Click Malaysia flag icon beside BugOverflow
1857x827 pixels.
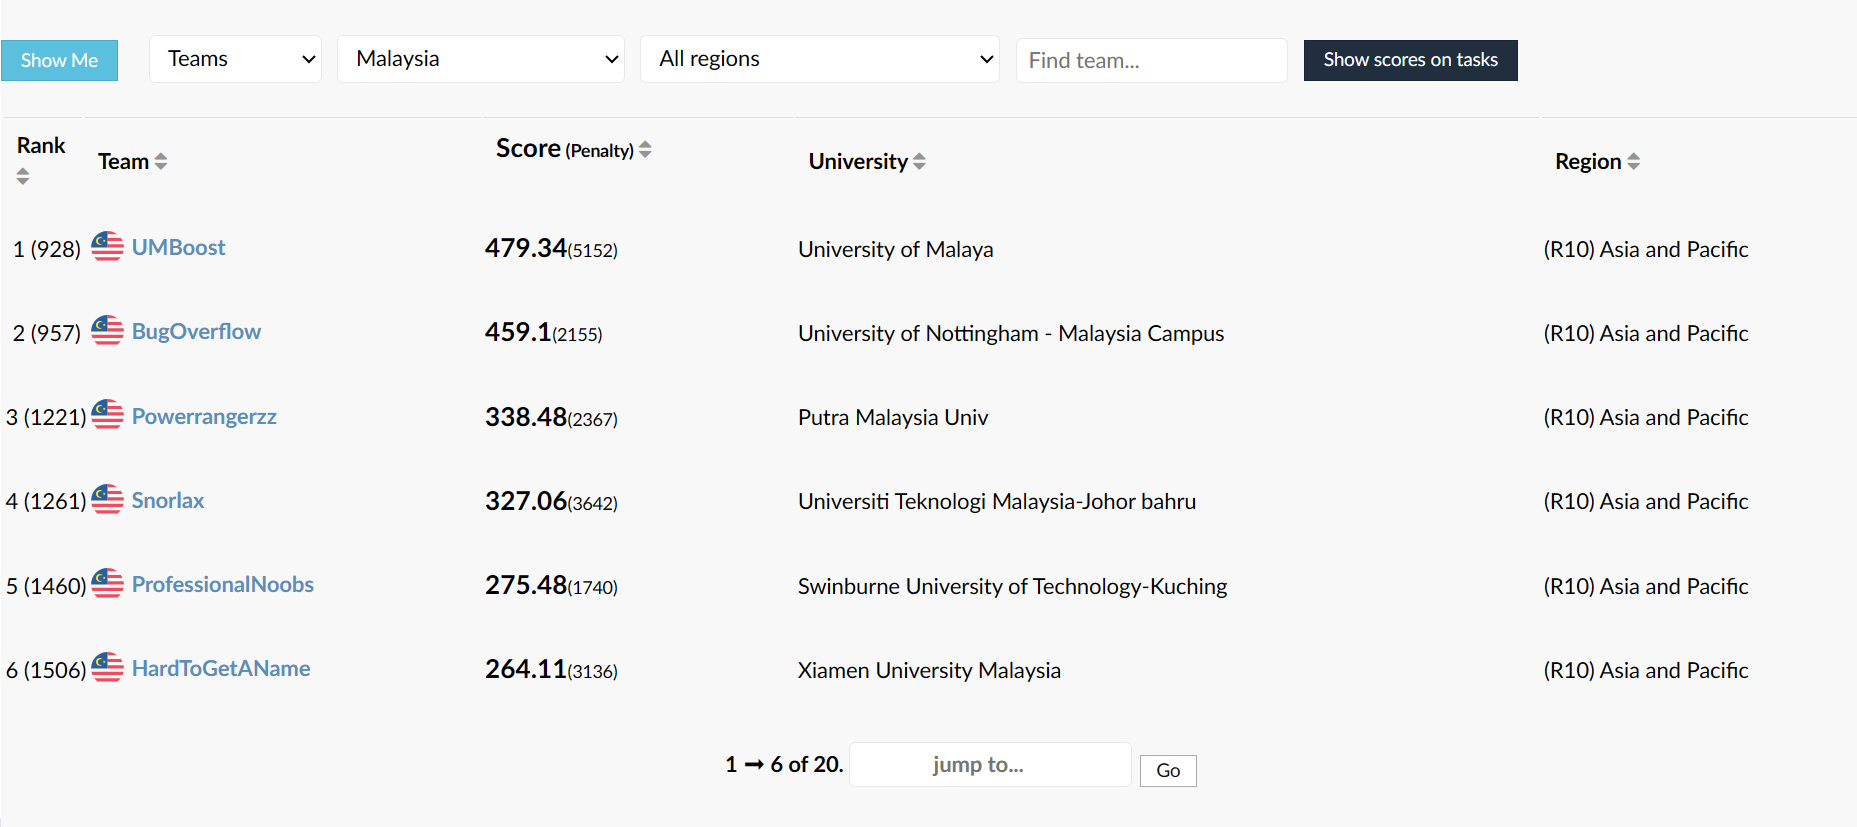pos(108,330)
